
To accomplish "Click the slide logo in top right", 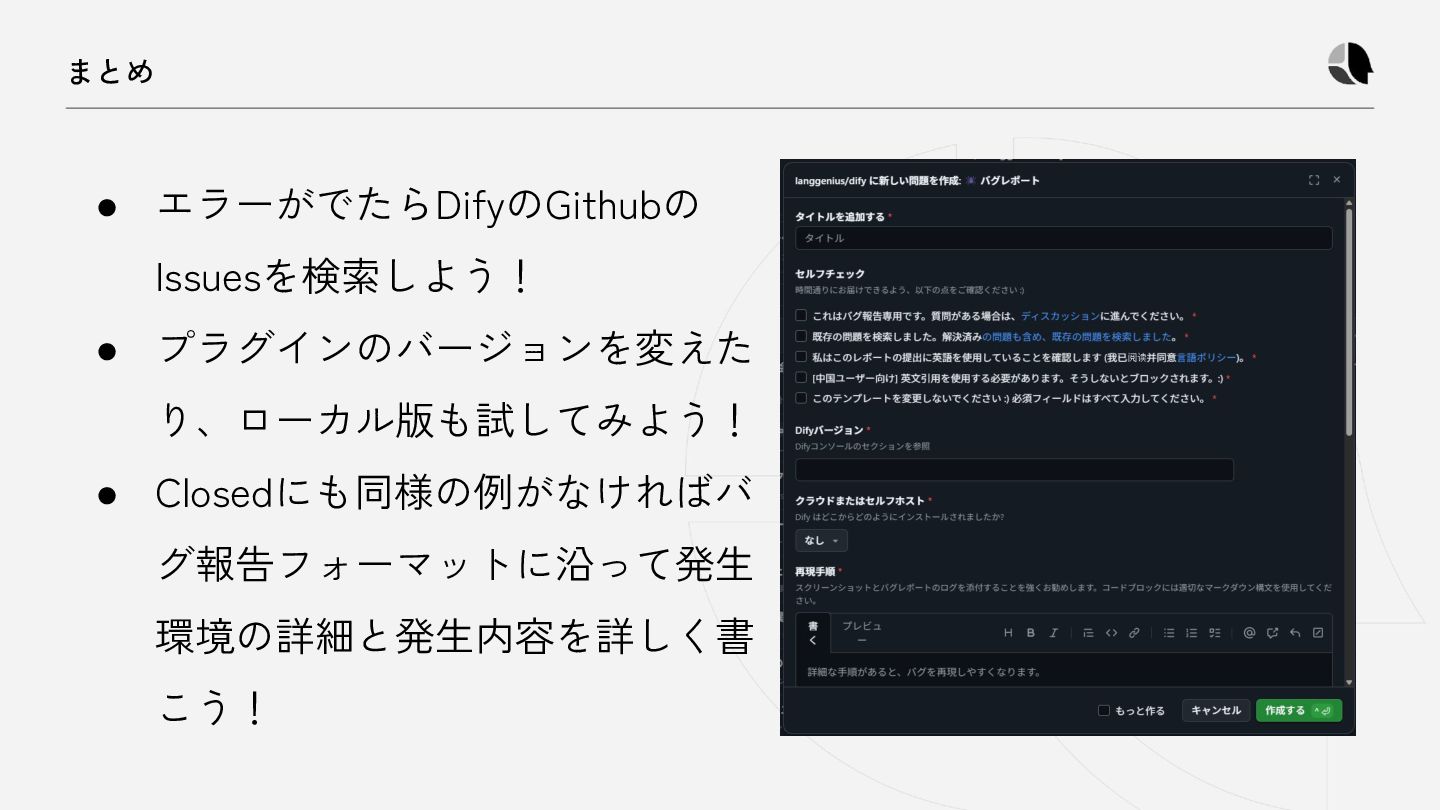I will click(1350, 64).
